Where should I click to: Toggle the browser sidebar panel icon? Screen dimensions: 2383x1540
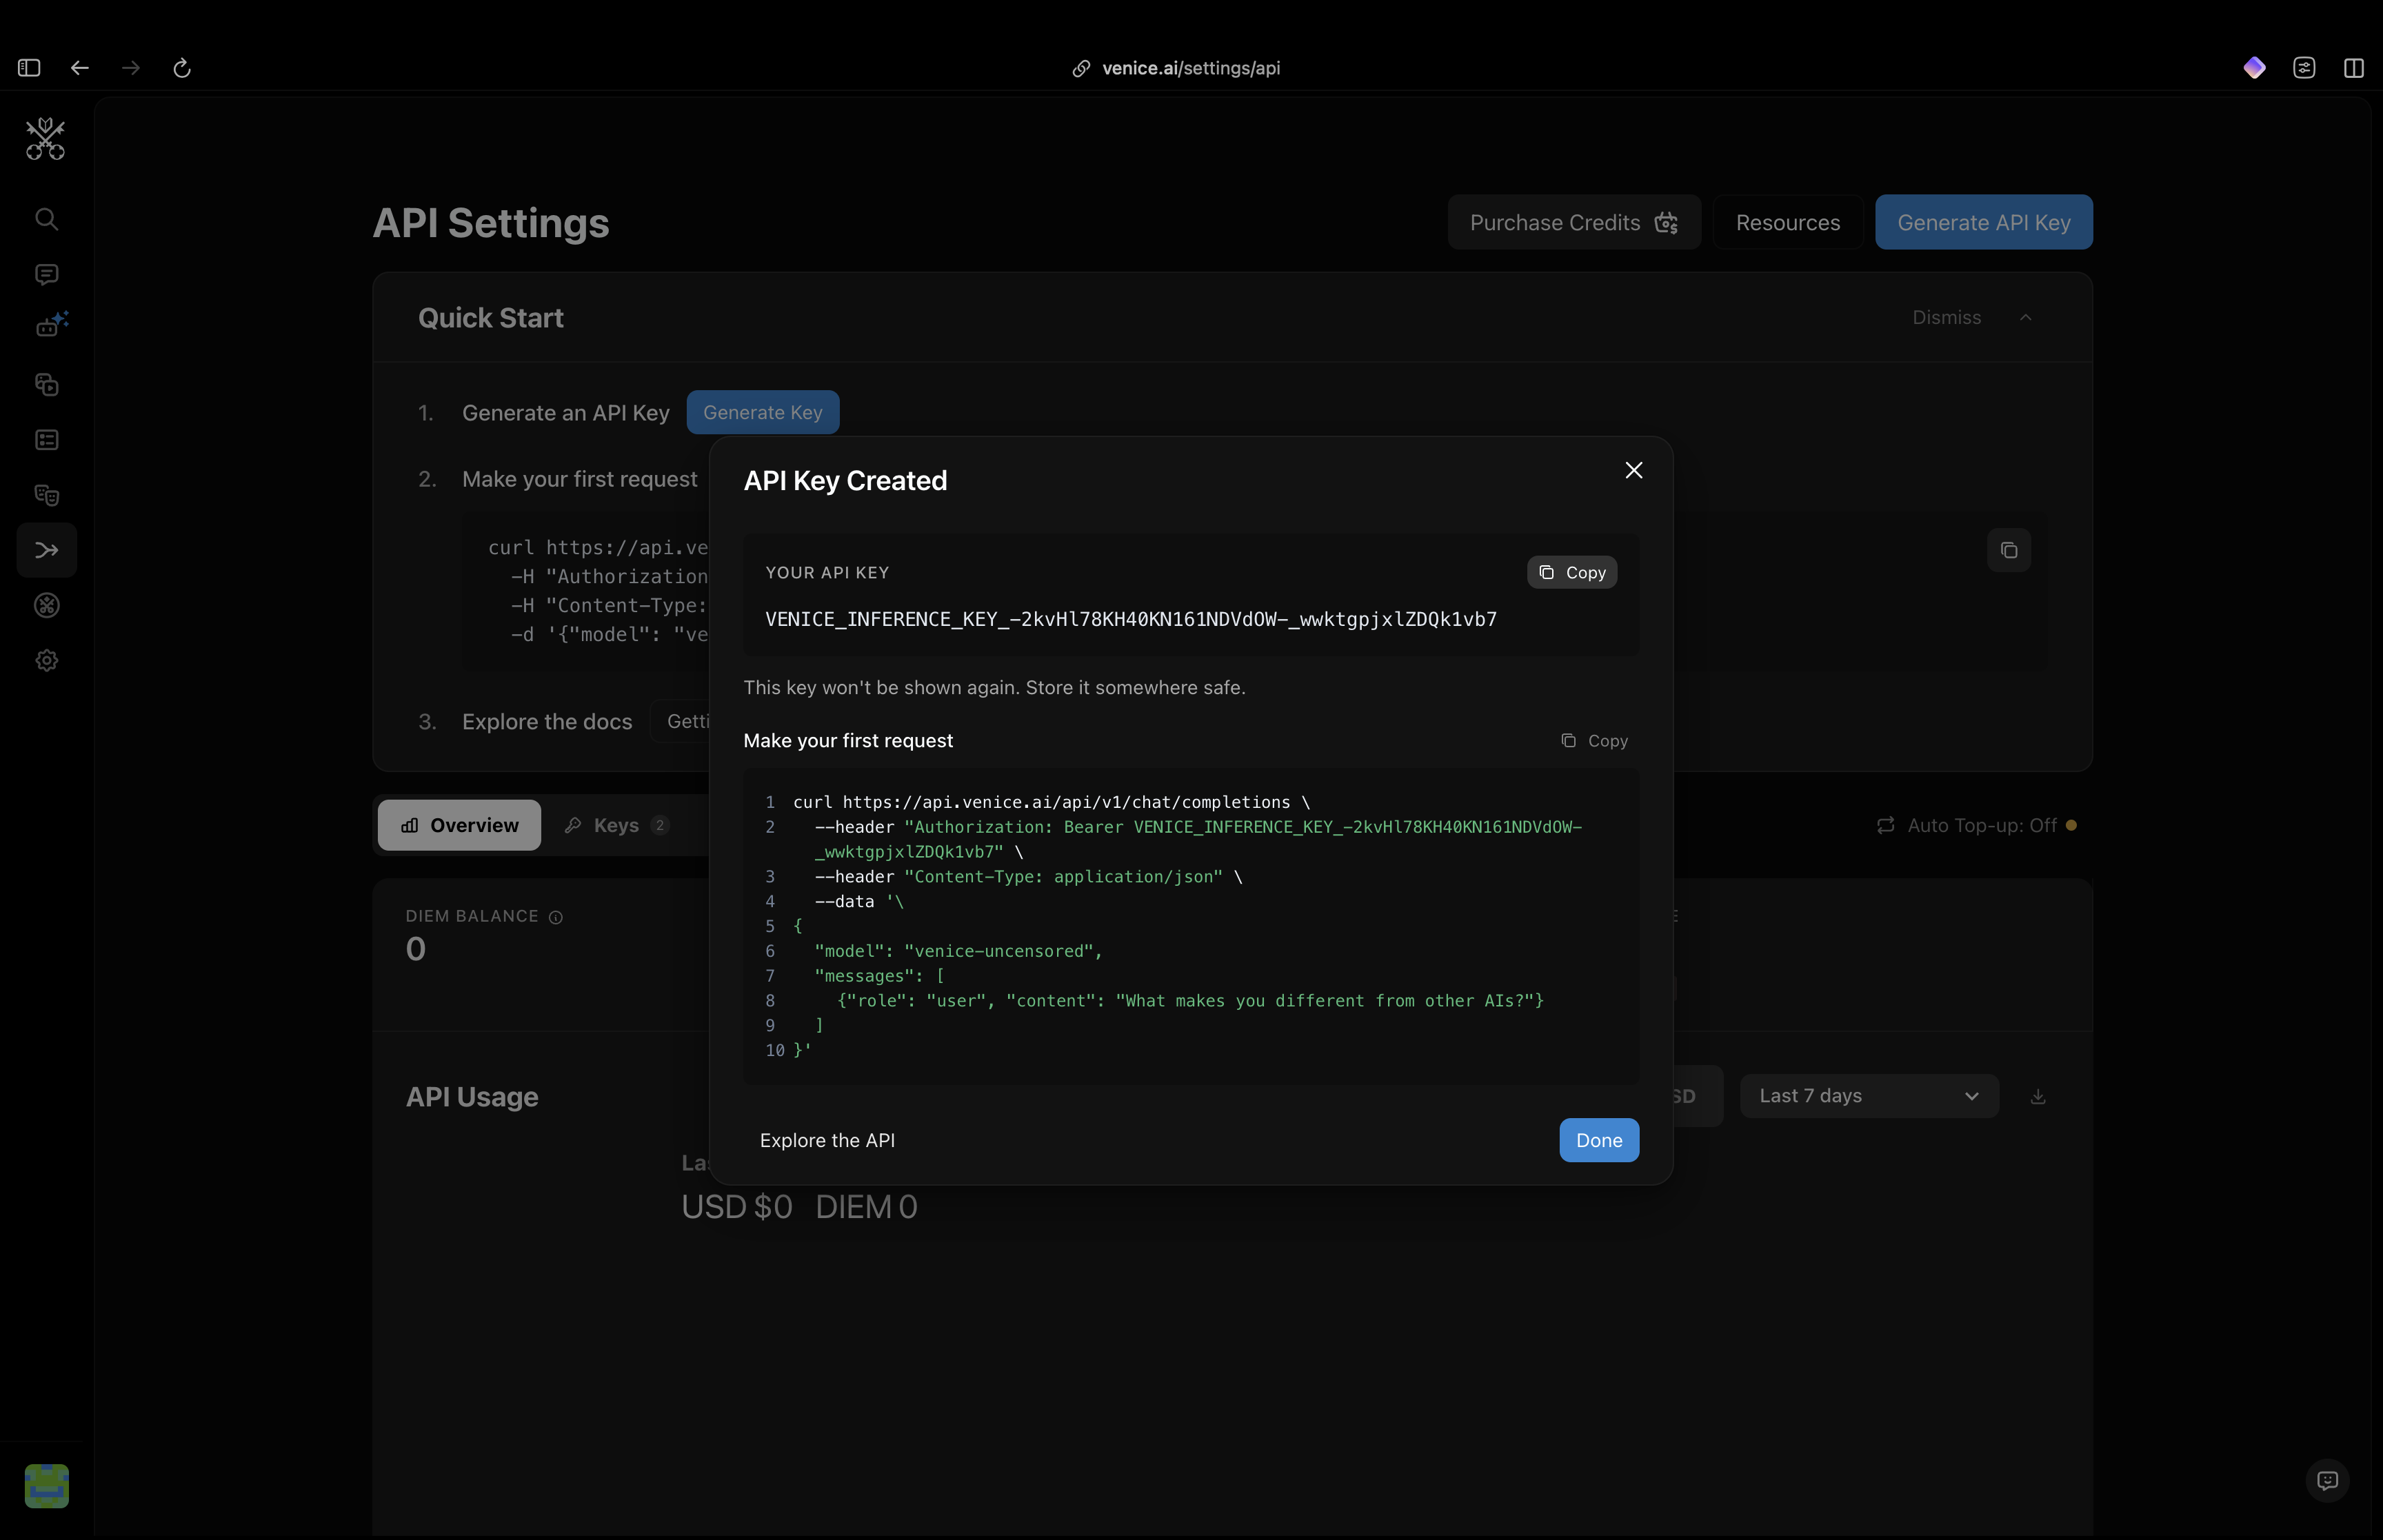29,68
